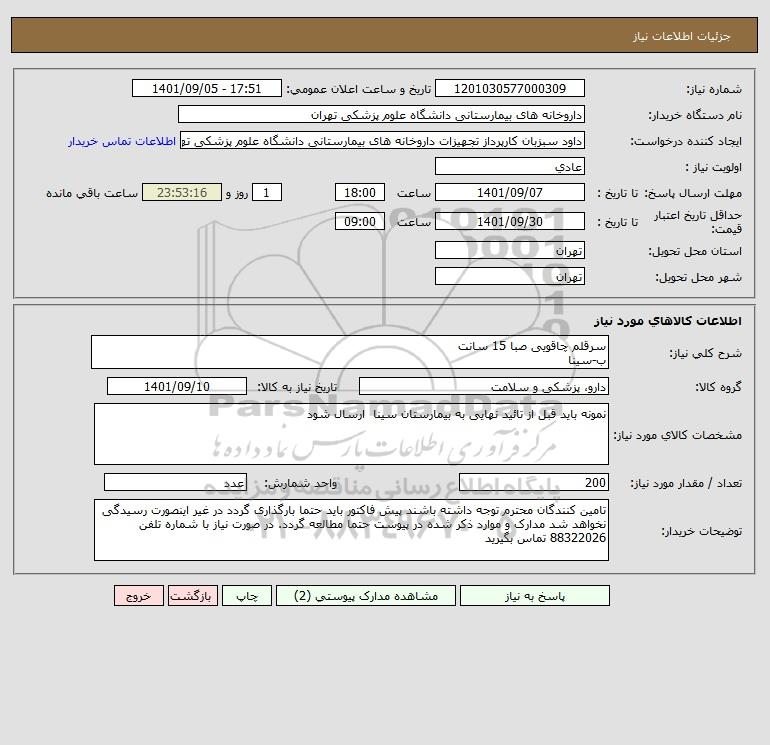This screenshot has height=745, width=770.
Task: Click the price validity date 1401/09/30
Action: pos(510,221)
